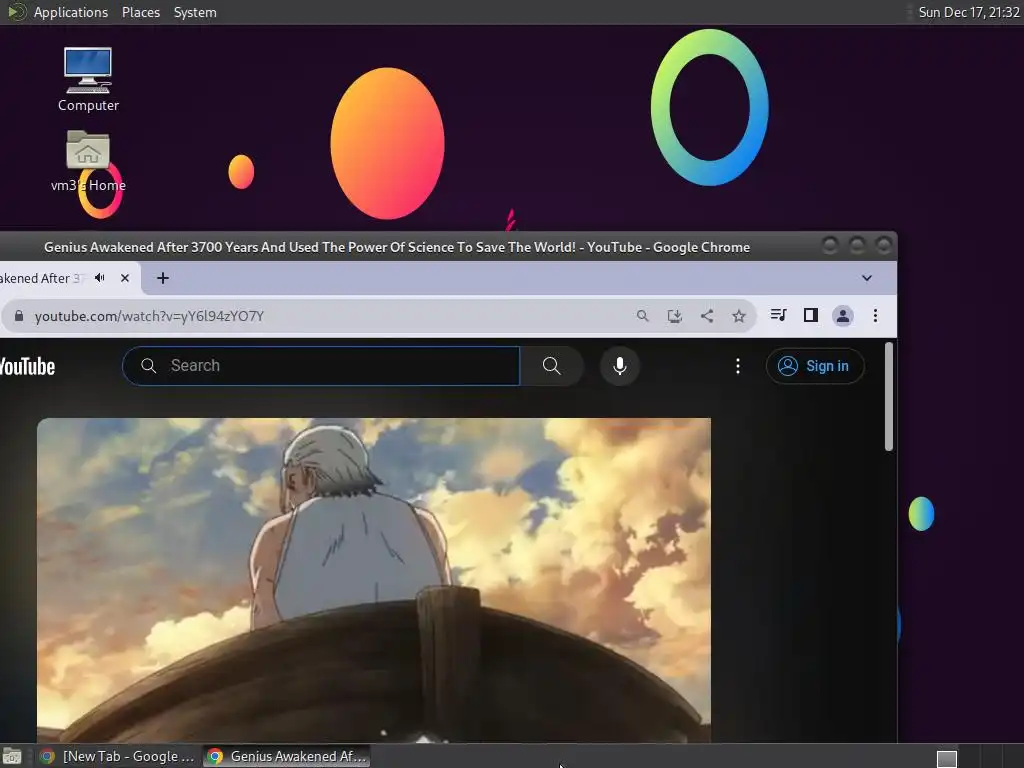
Task: Search with voice microphone button
Action: [x=620, y=366]
